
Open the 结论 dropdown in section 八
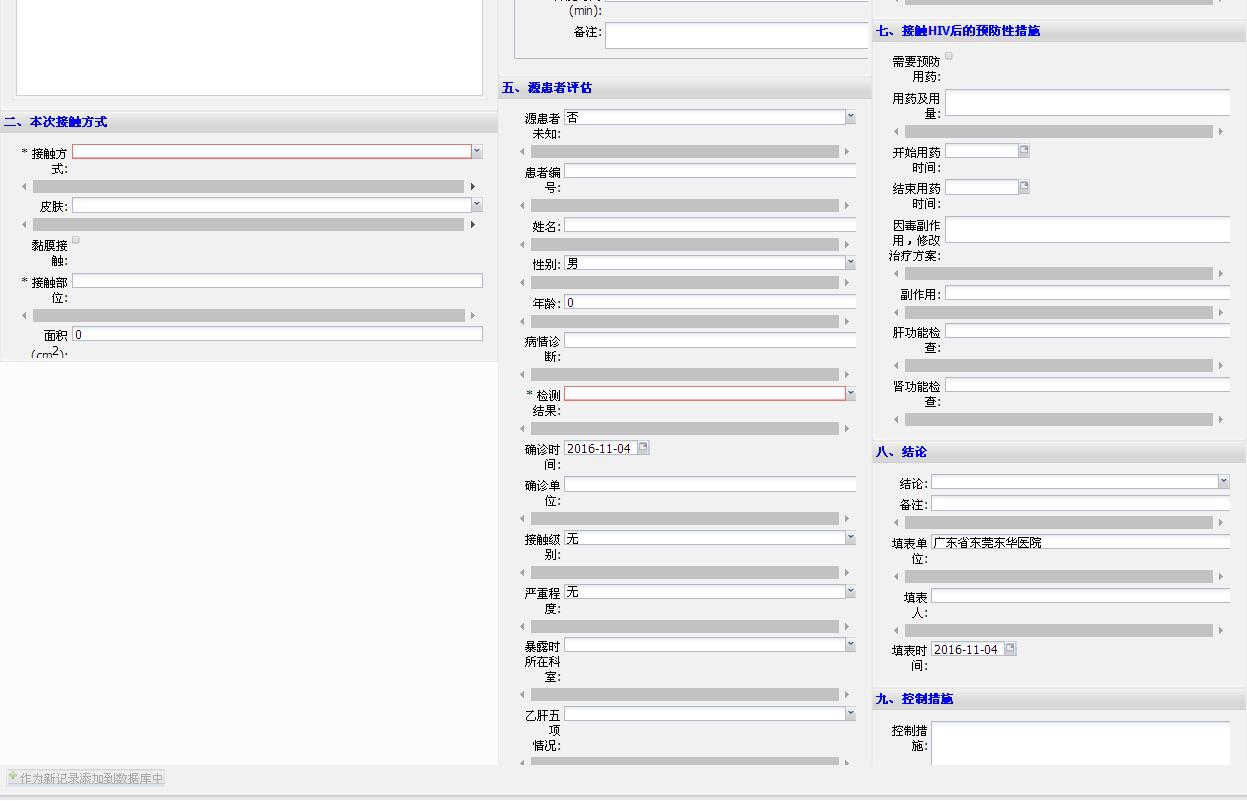1224,482
